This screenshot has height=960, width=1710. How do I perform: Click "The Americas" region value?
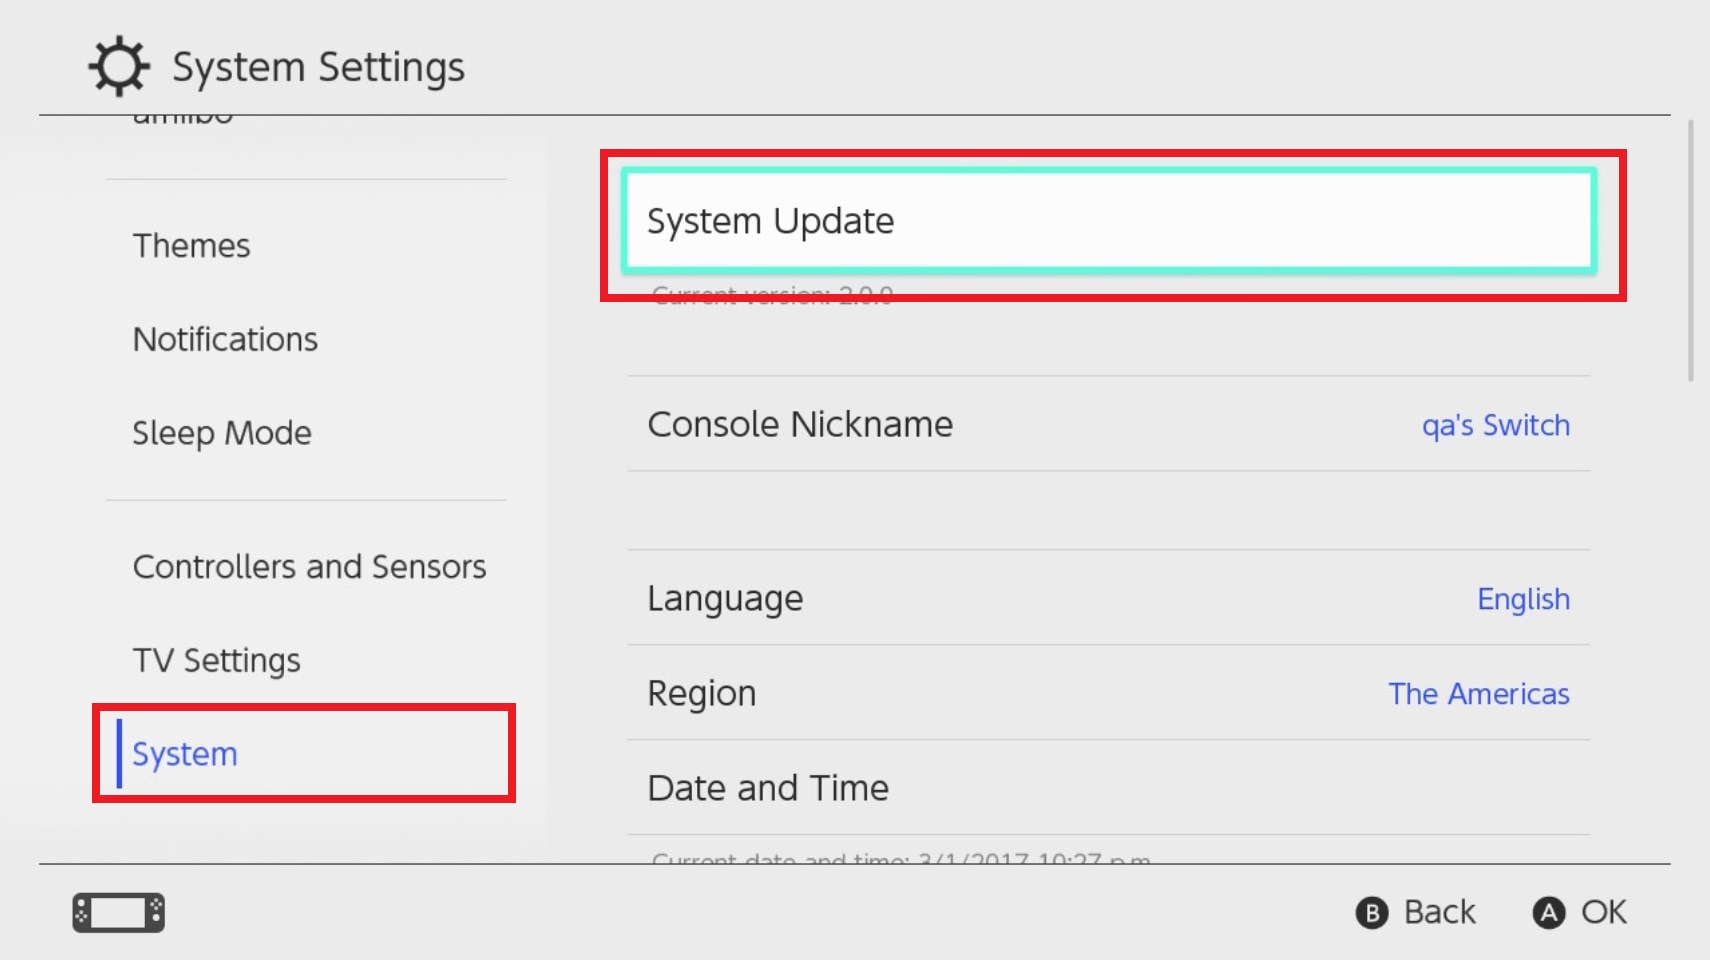click(x=1478, y=693)
